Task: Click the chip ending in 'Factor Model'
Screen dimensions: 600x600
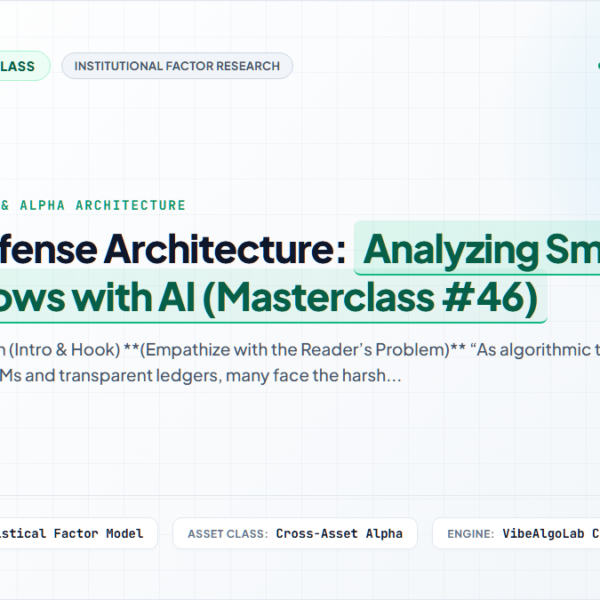Action: tap(78, 533)
